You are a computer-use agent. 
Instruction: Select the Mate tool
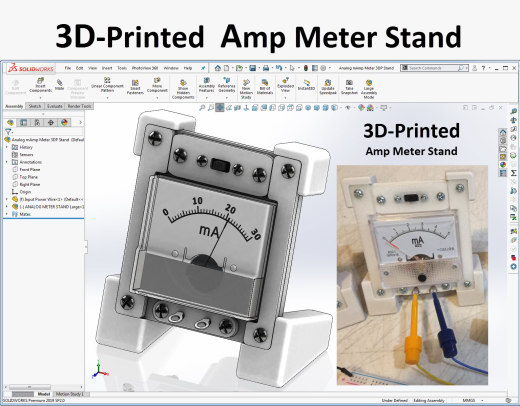click(59, 84)
